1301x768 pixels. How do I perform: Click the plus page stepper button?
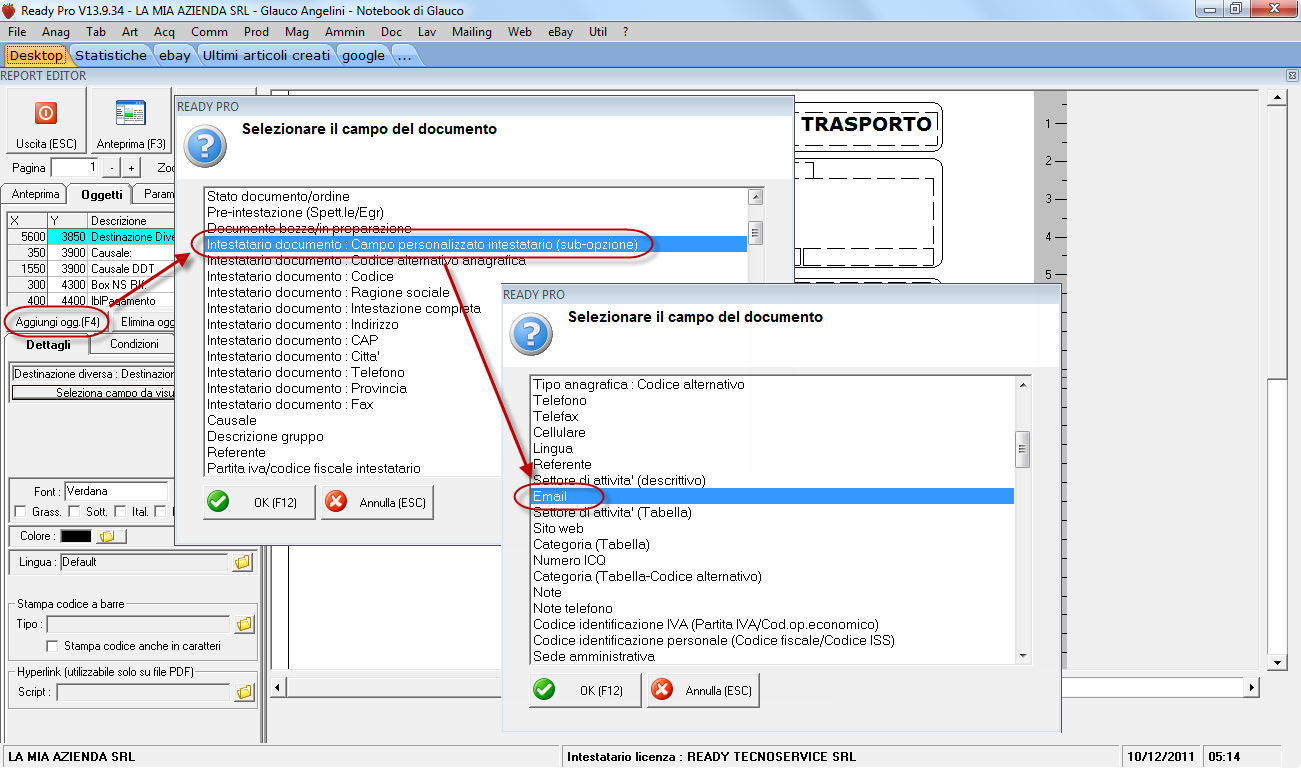[x=131, y=168]
